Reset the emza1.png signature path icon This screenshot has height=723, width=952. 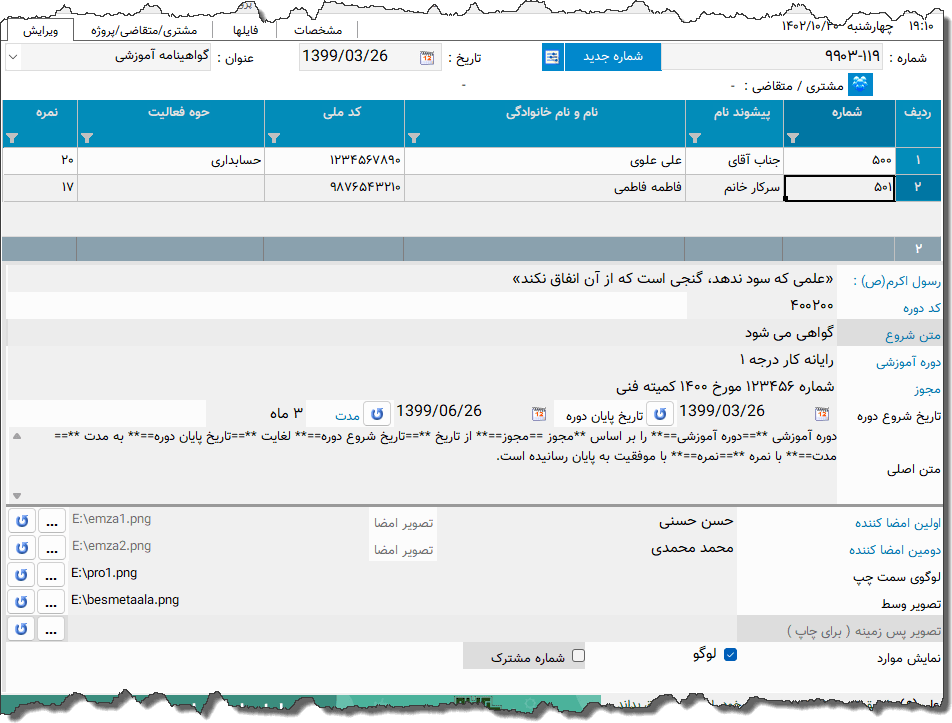pyautogui.click(x=20, y=519)
